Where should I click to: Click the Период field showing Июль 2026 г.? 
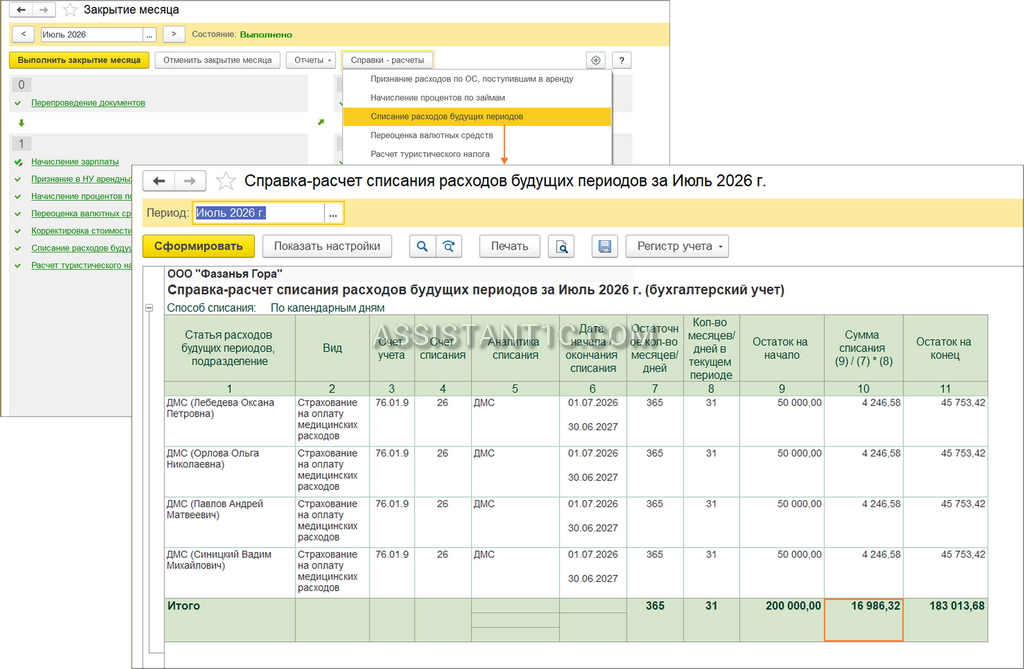coord(259,213)
